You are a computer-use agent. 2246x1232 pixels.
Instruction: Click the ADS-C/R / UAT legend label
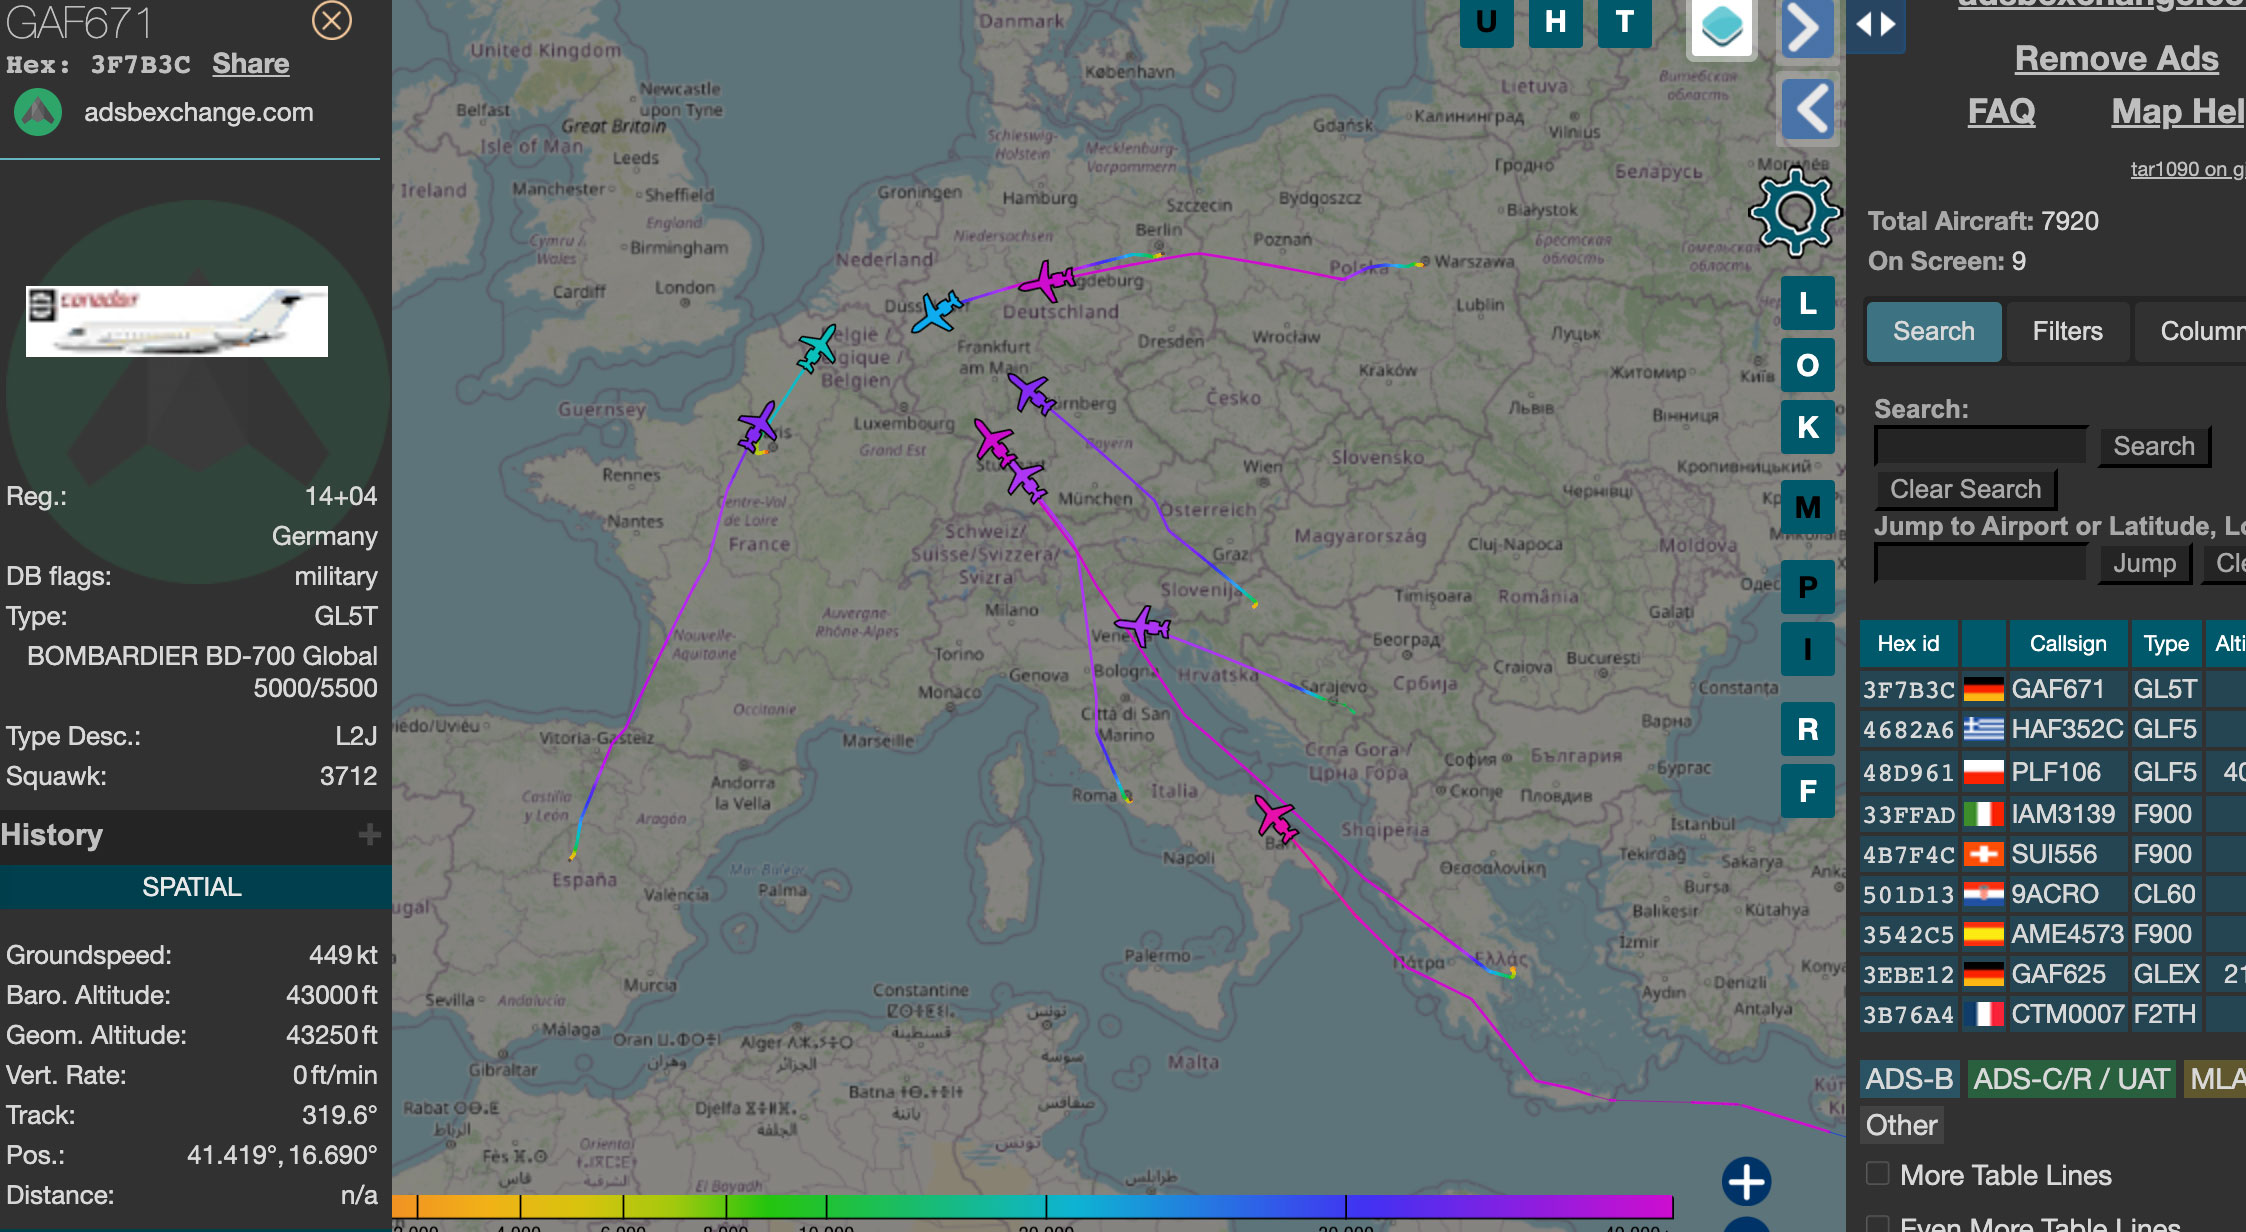[2071, 1079]
